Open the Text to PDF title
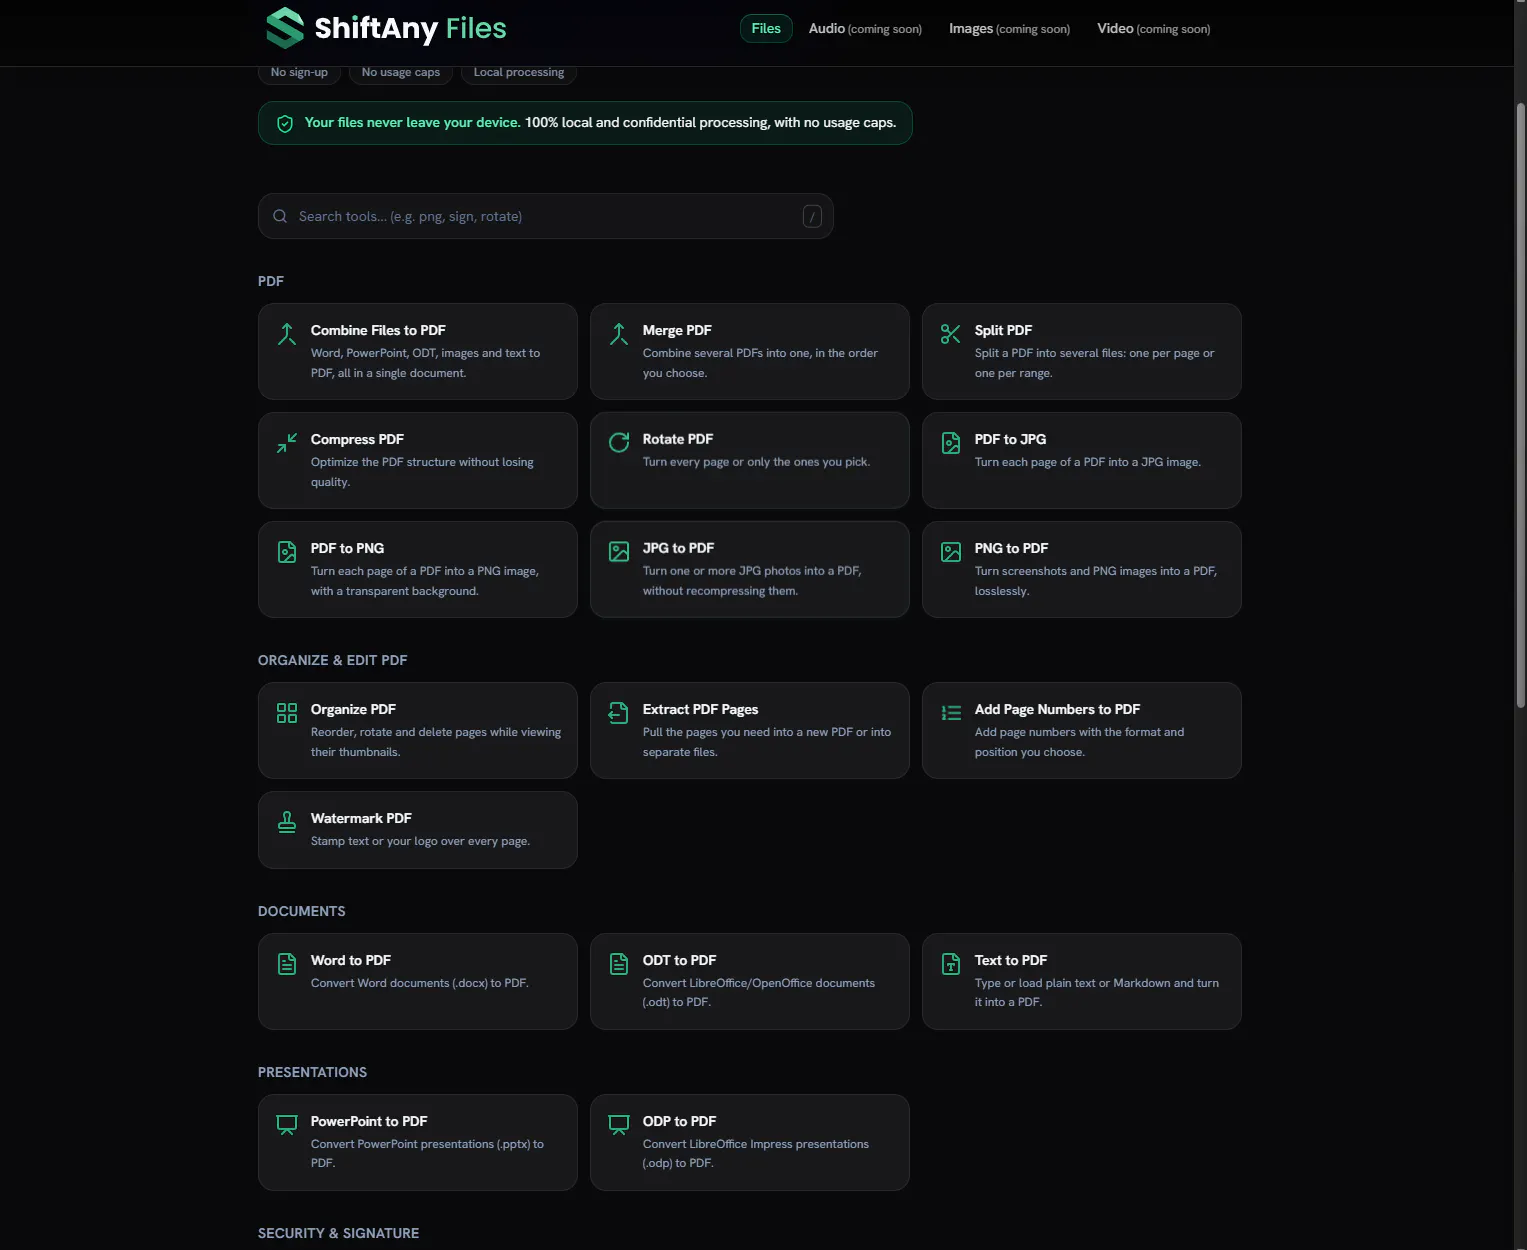1527x1250 pixels. point(1011,960)
